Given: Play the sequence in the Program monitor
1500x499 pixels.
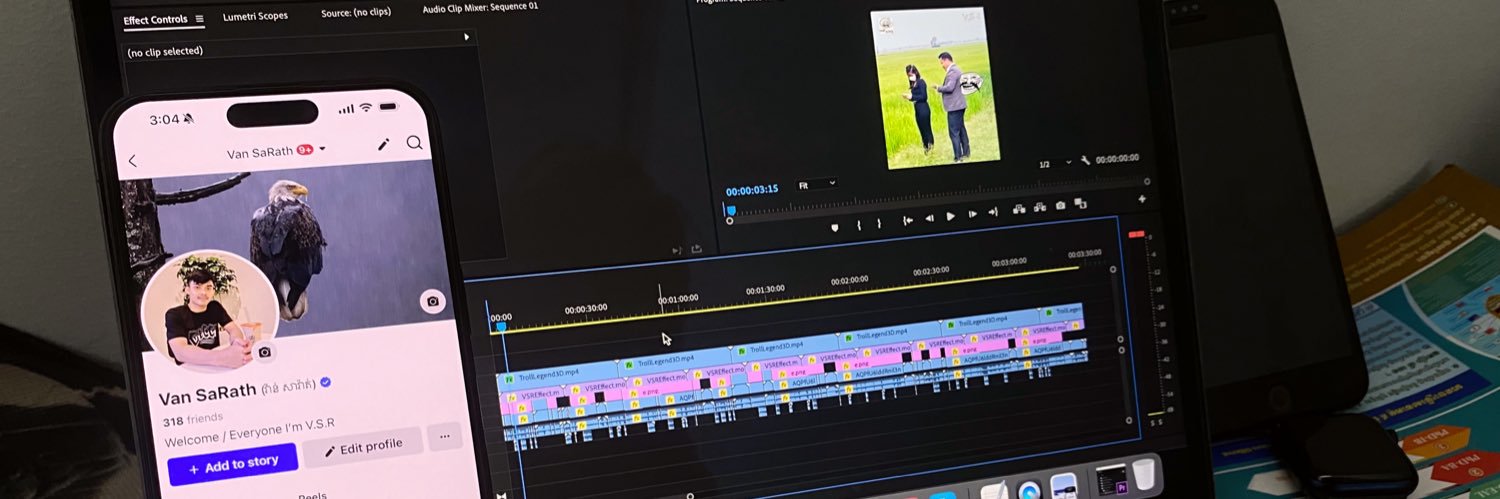Looking at the screenshot, I should pos(950,216).
